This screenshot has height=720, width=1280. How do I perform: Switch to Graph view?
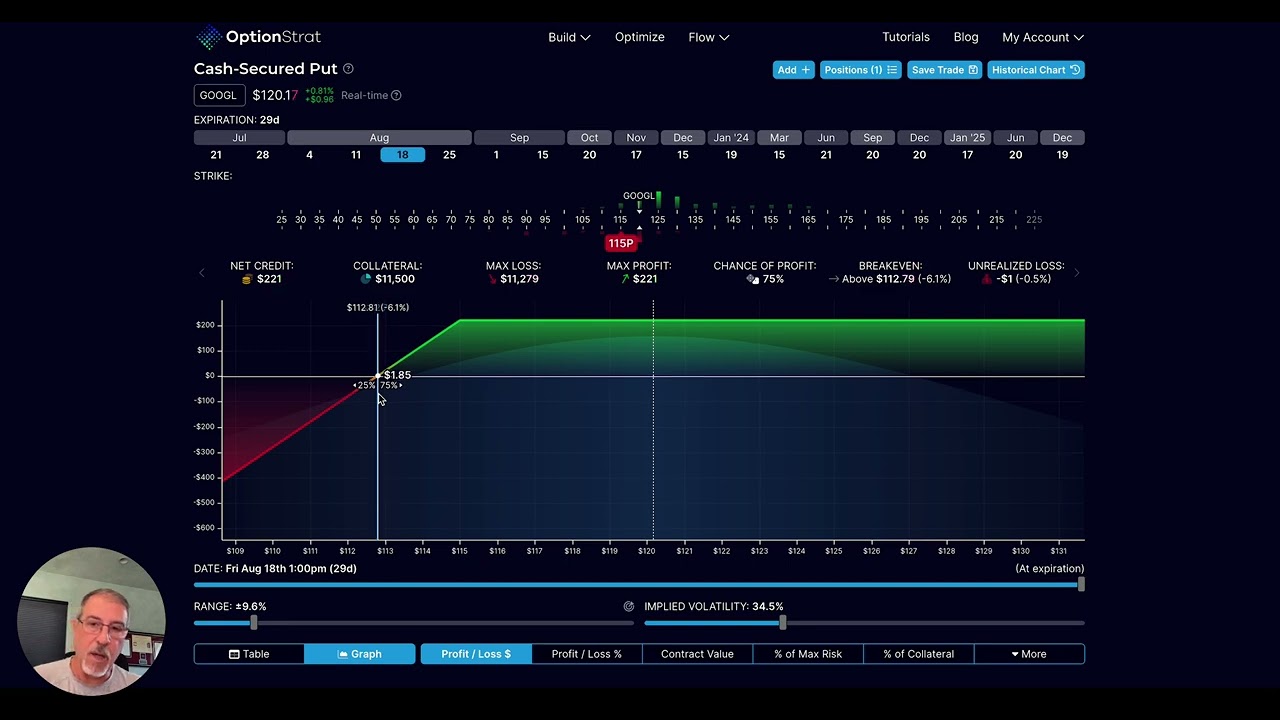pyautogui.click(x=360, y=654)
